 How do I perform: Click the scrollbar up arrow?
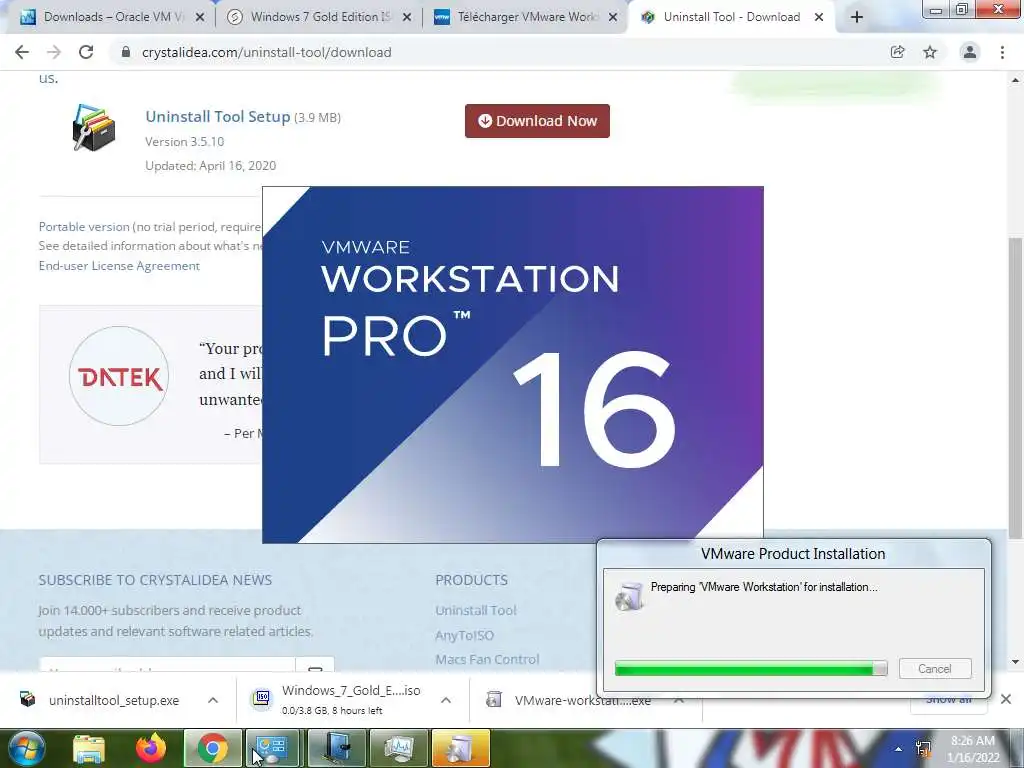1016,80
